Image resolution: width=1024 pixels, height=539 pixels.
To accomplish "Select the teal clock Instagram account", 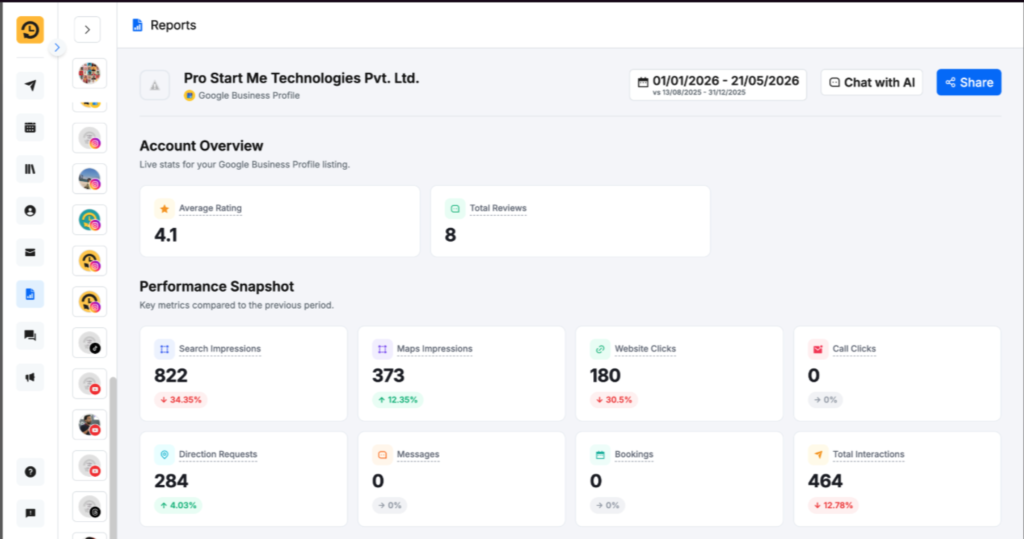I will coord(89,220).
